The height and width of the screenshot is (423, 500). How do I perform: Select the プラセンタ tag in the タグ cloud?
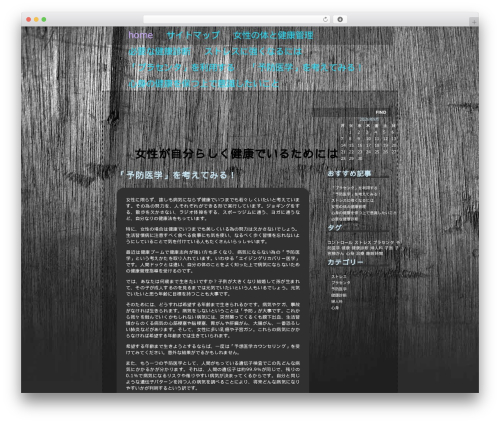click(x=384, y=242)
